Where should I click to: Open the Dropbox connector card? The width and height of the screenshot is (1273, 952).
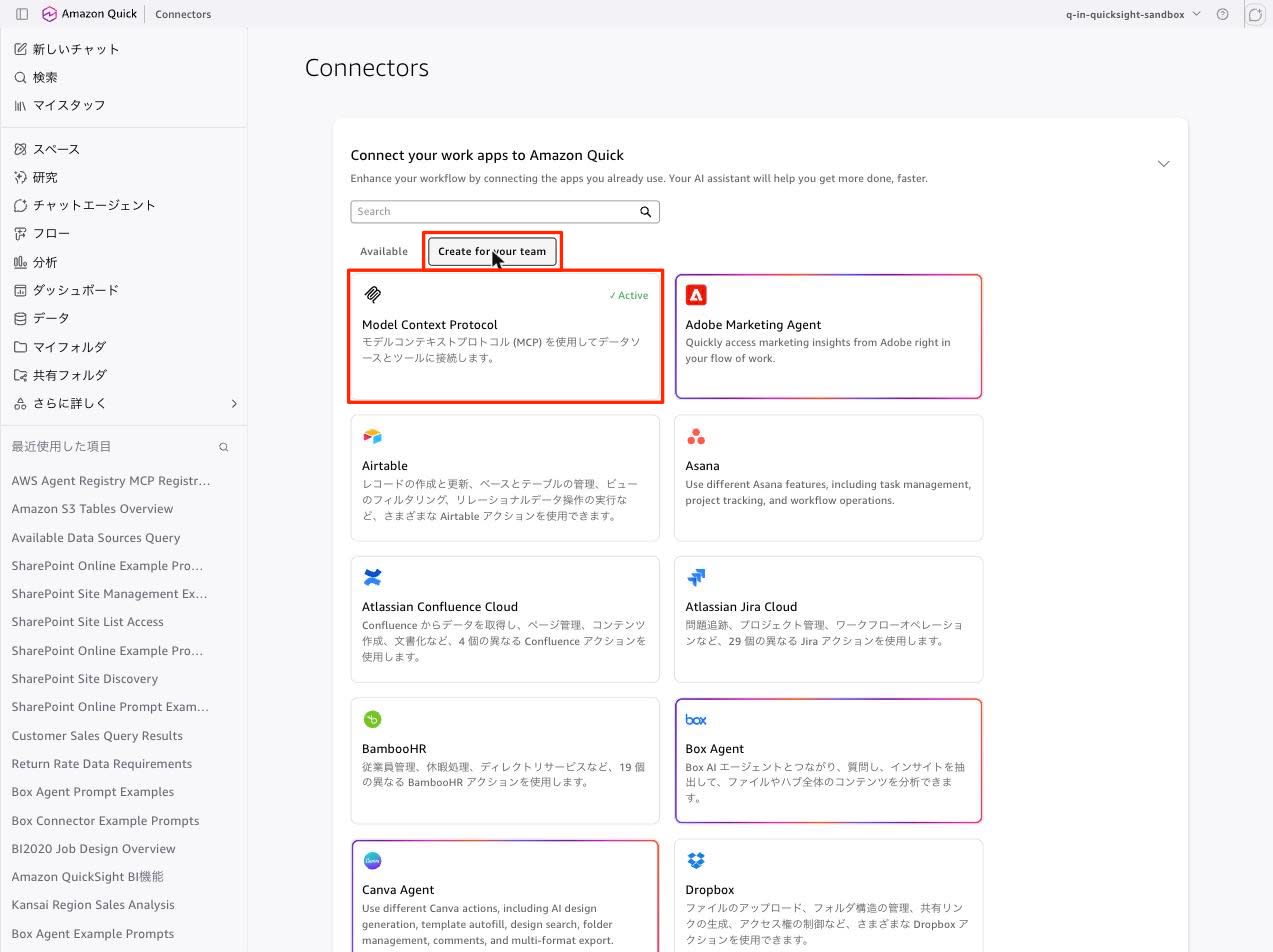click(x=829, y=896)
